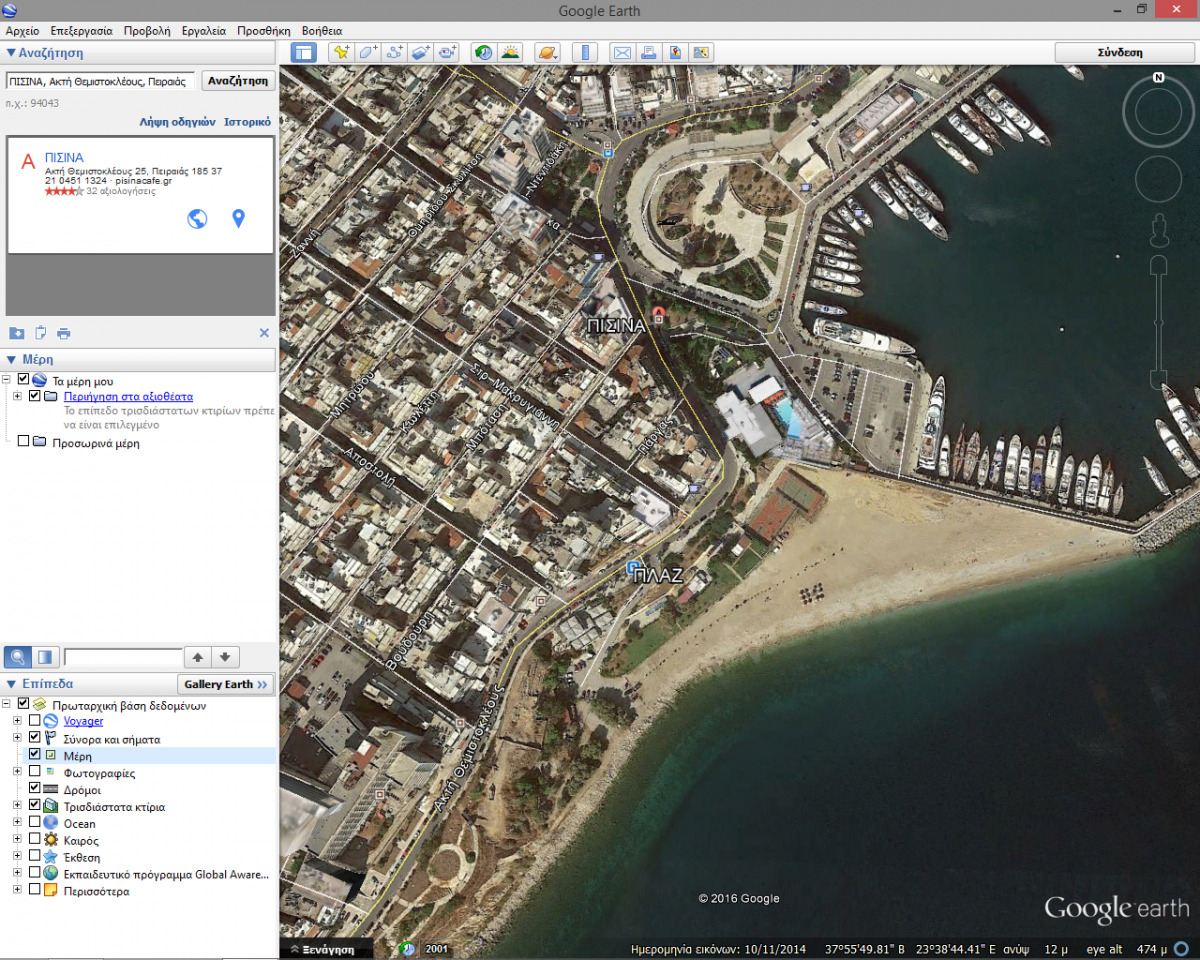Collapse the Μέρη panel header
Viewport: 1200px width, 960px height.
[x=138, y=359]
